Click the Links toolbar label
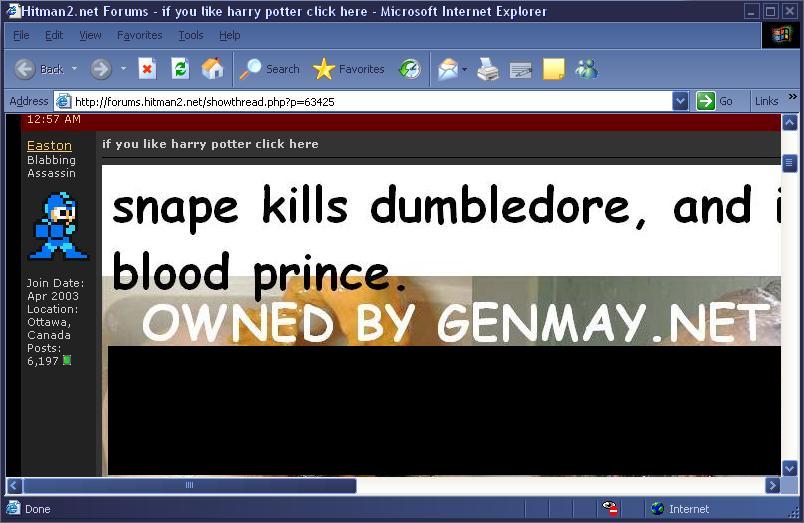Screen dimensions: 804x523 767,102
